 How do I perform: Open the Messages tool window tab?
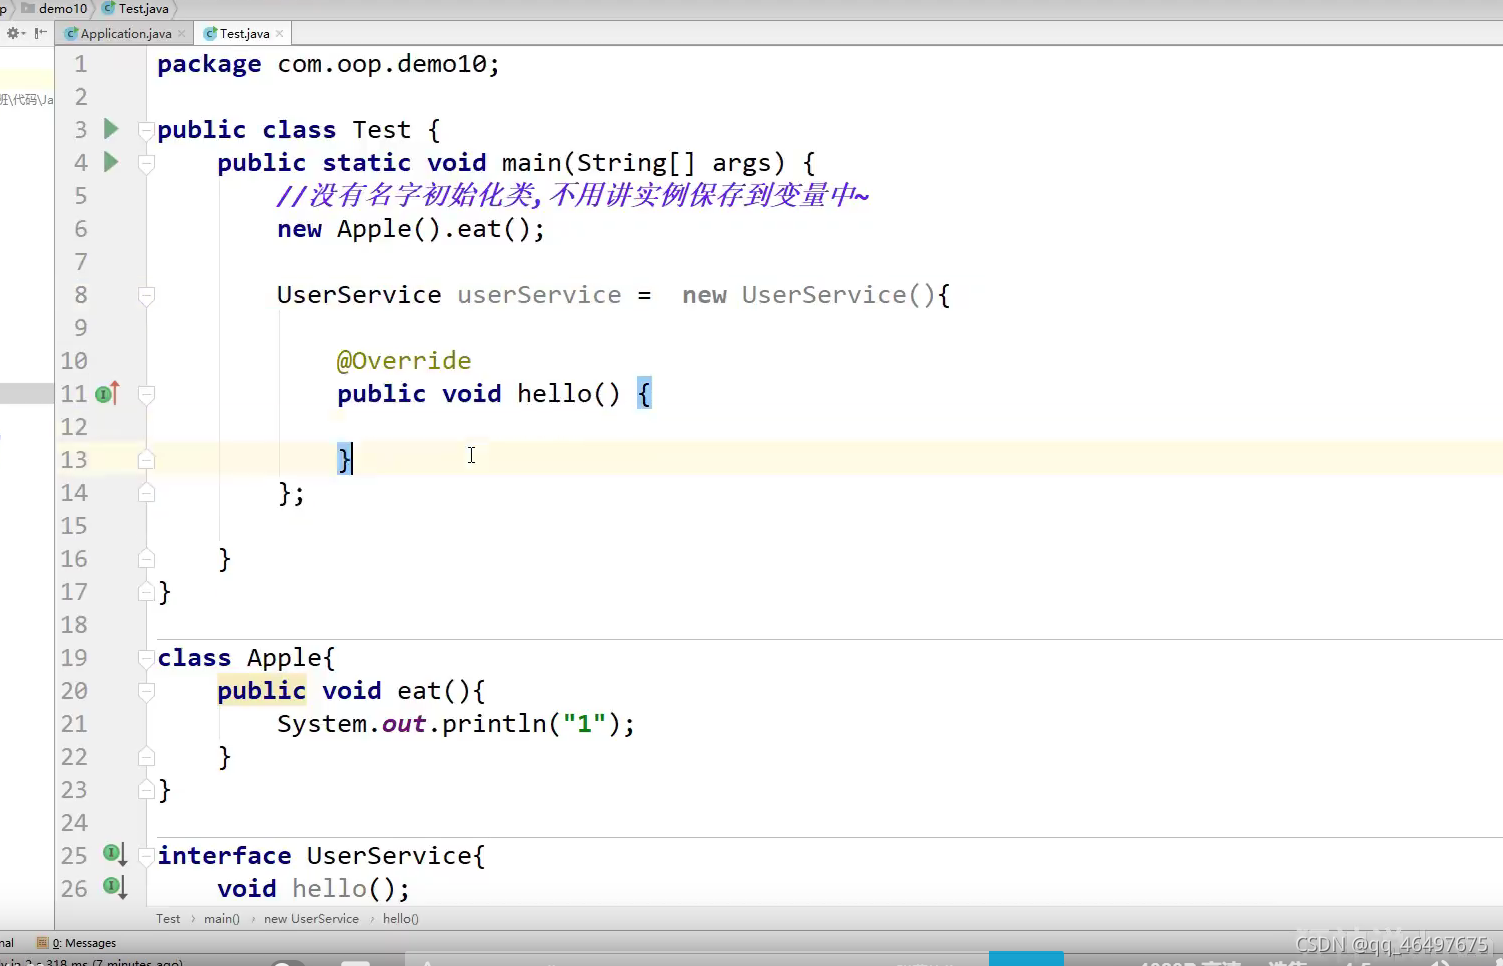pos(76,943)
